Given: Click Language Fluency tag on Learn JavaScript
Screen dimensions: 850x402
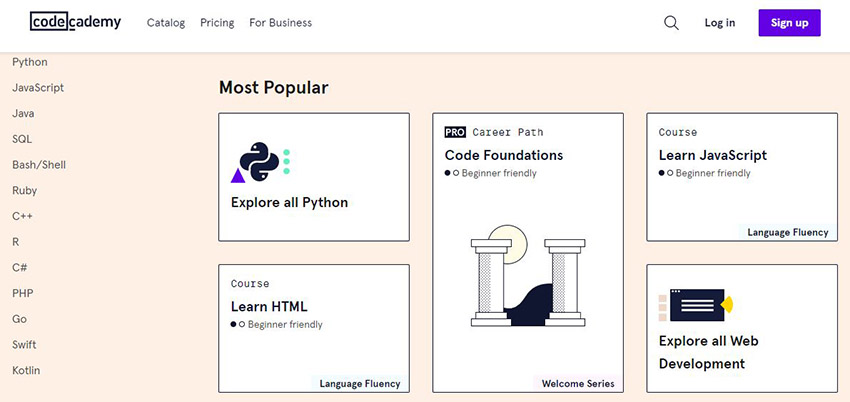Looking at the screenshot, I should (x=788, y=232).
